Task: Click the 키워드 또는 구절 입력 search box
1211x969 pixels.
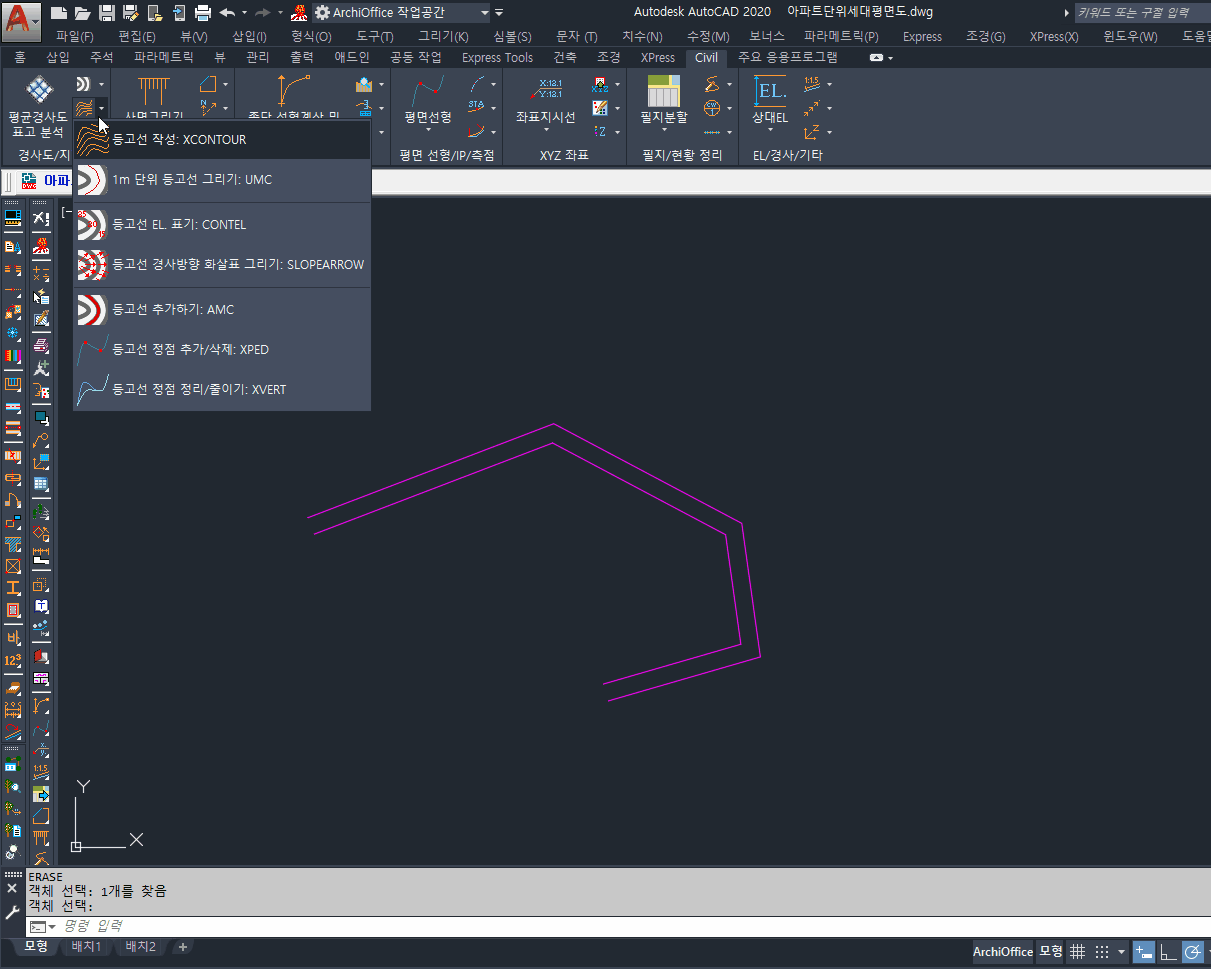Action: [1141, 13]
